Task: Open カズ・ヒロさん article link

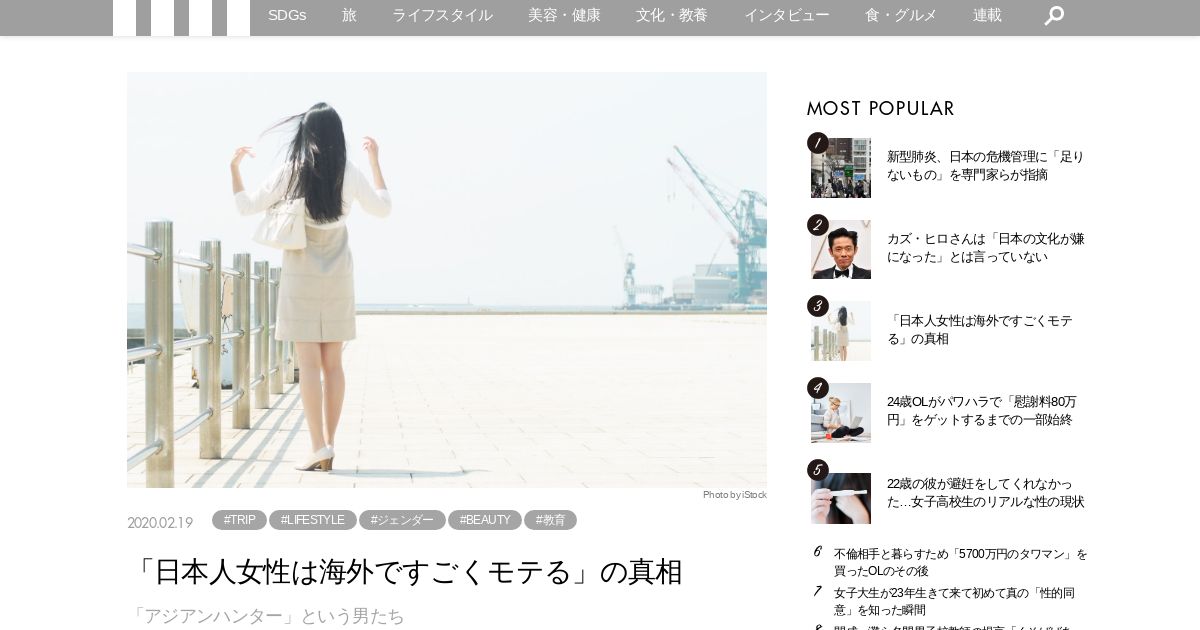Action: tap(985, 248)
